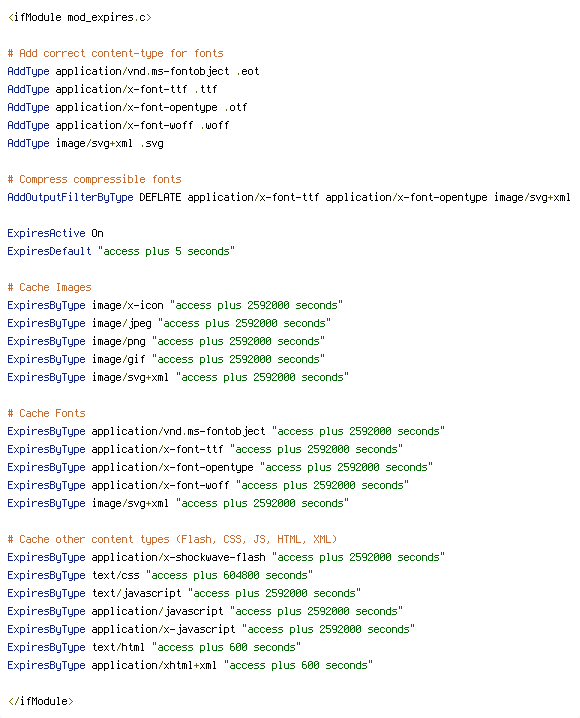
Task: Click the text/html expires line
Action: point(154,647)
